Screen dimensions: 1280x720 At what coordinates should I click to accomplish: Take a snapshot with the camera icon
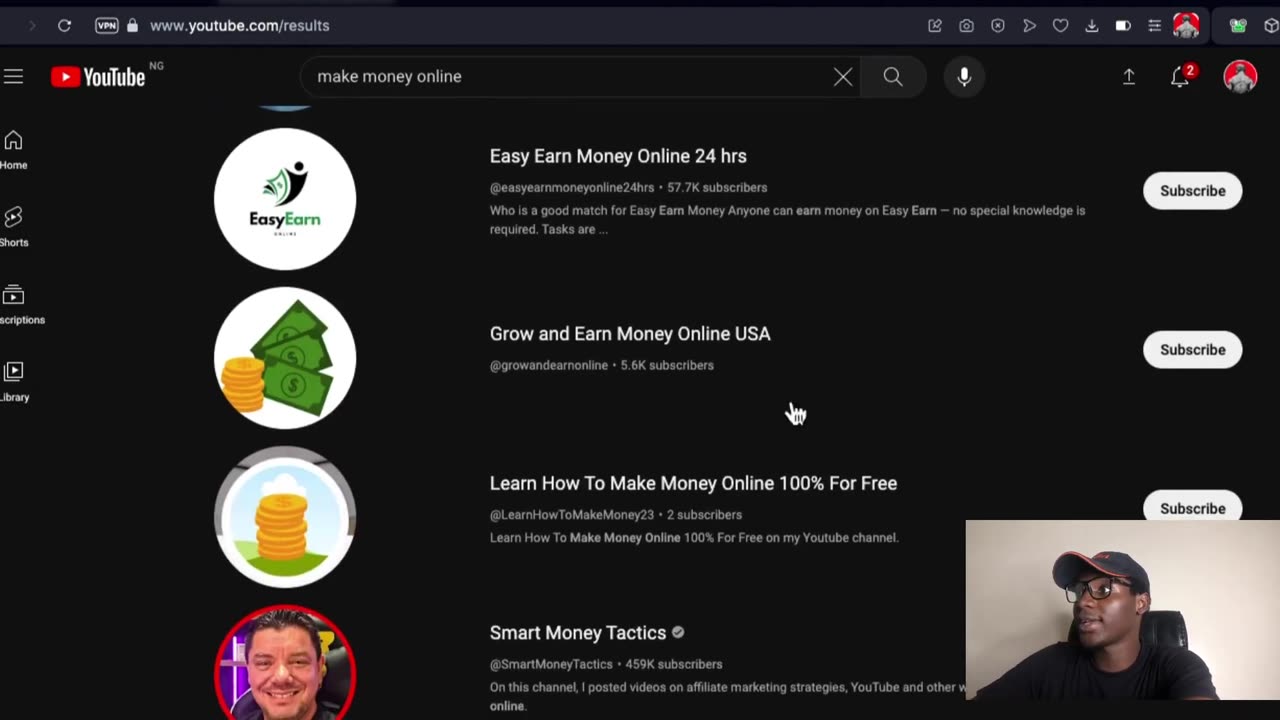966,26
